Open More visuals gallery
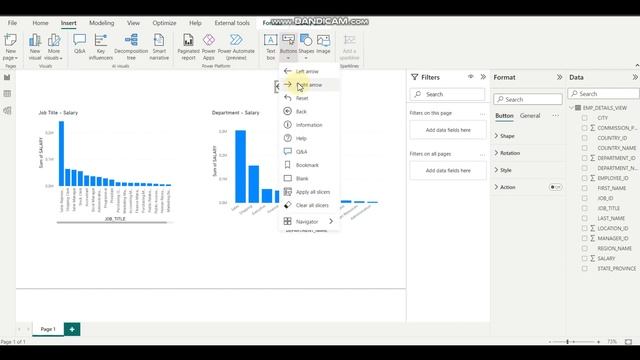 tap(53, 47)
